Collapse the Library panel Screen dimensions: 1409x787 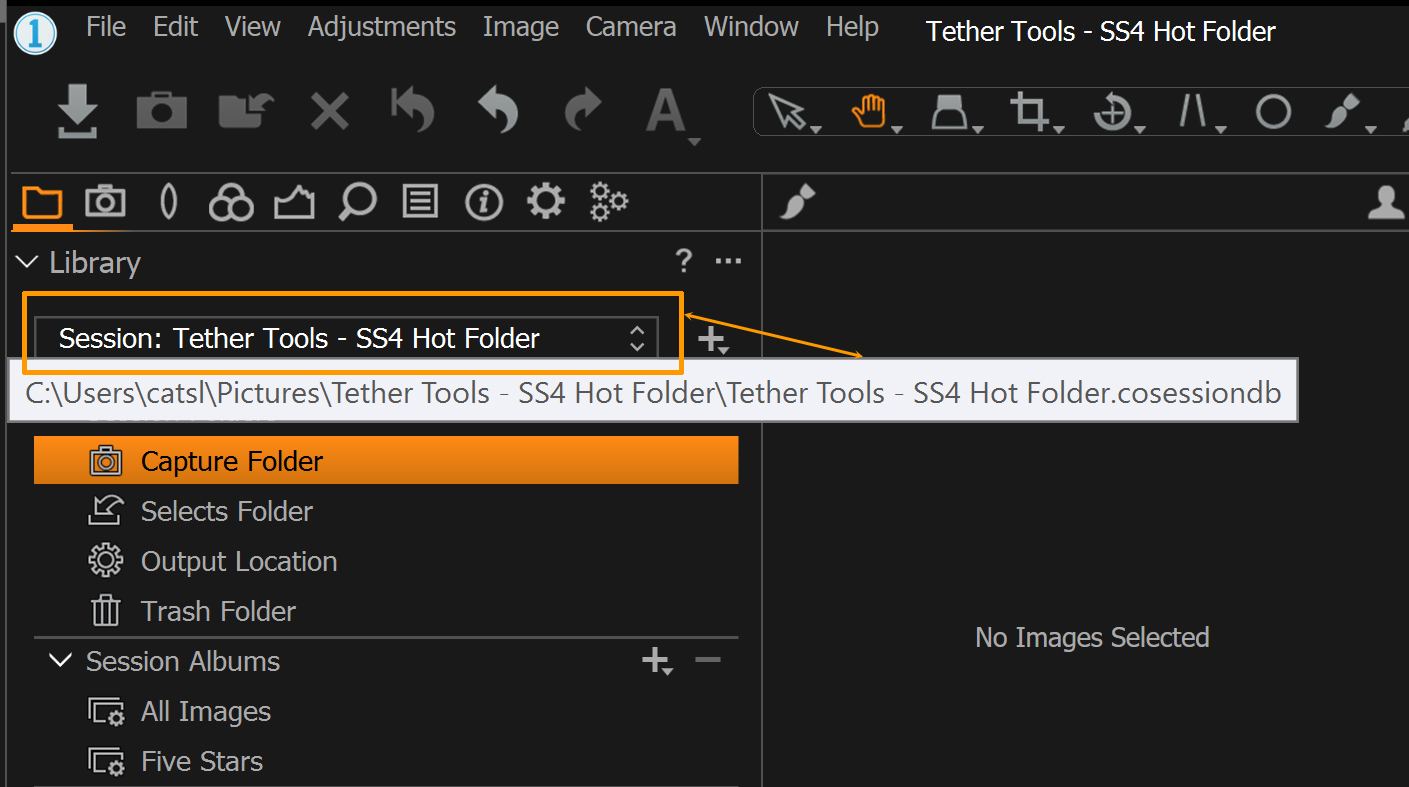[25, 262]
